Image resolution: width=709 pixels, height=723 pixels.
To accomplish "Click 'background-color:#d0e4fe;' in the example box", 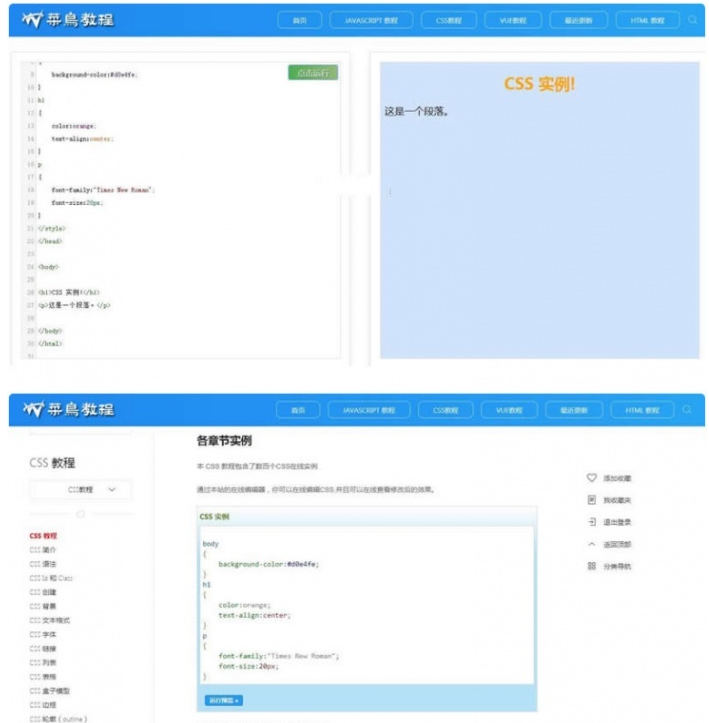I will pyautogui.click(x=268, y=564).
